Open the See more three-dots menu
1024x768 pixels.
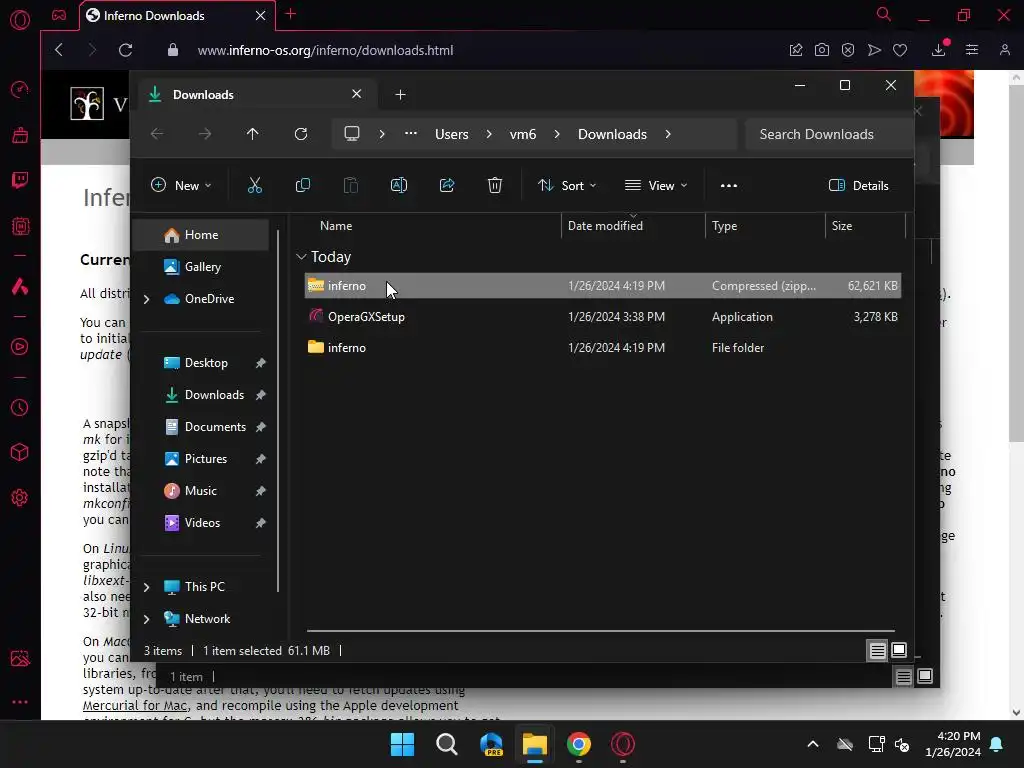(x=729, y=185)
